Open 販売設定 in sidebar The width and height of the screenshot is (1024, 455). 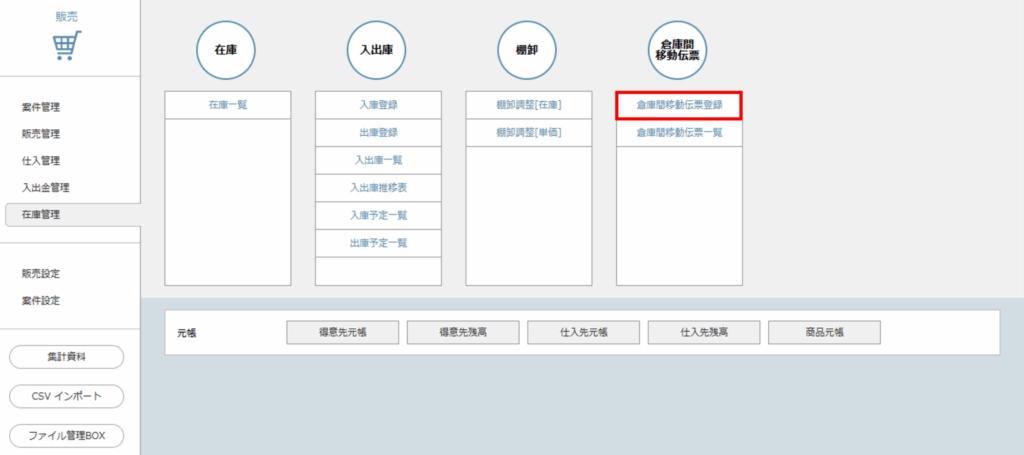tap(42, 273)
